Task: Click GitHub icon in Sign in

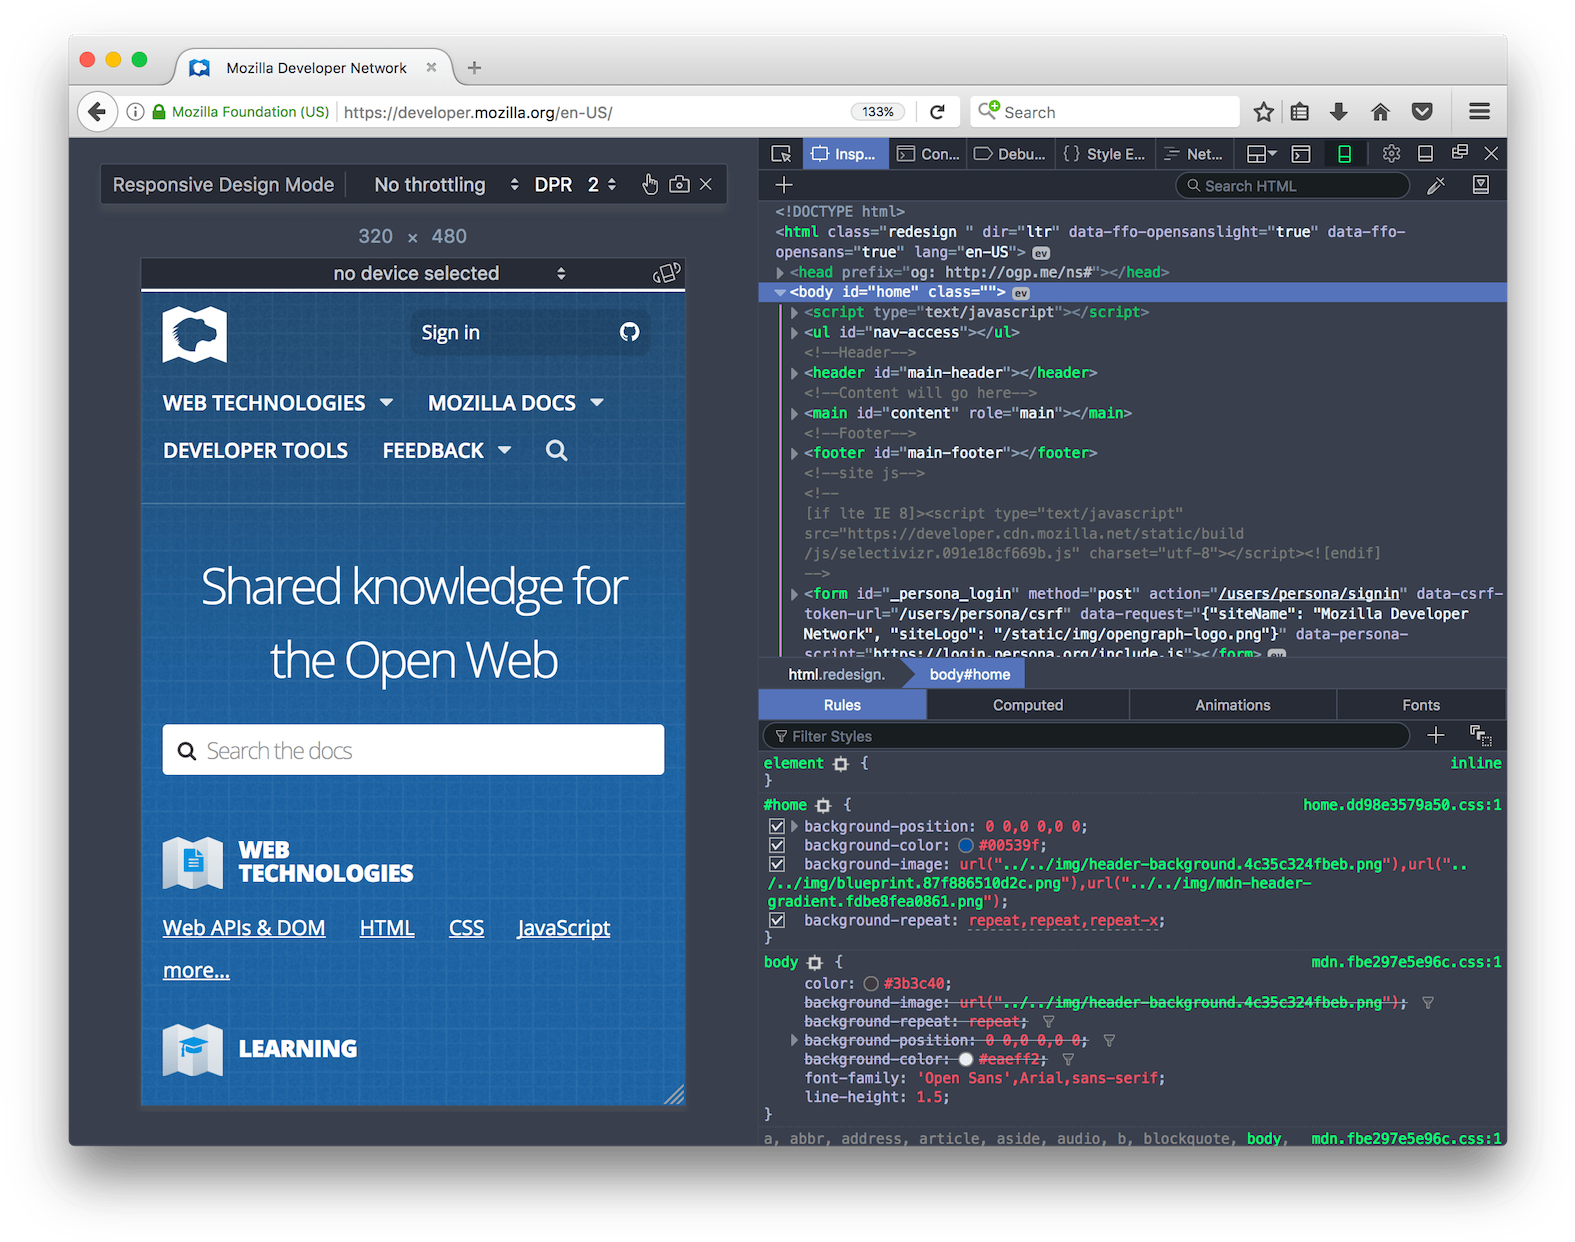Action: point(629,332)
